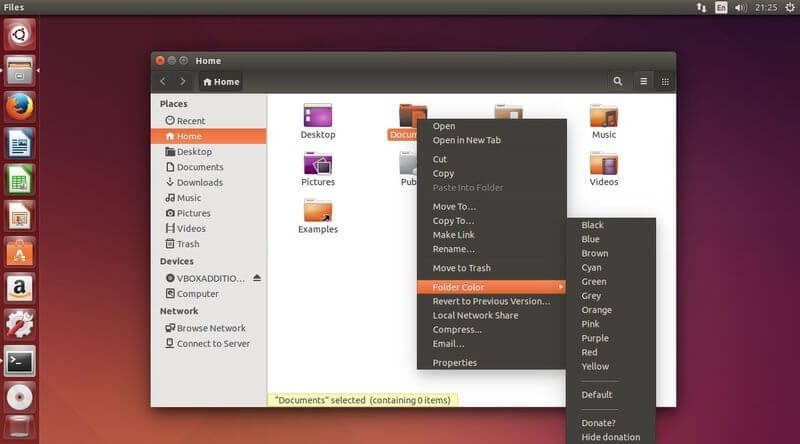The width and height of the screenshot is (800, 444).
Task: Open the sound volume indicator menu
Action: [x=740, y=7]
